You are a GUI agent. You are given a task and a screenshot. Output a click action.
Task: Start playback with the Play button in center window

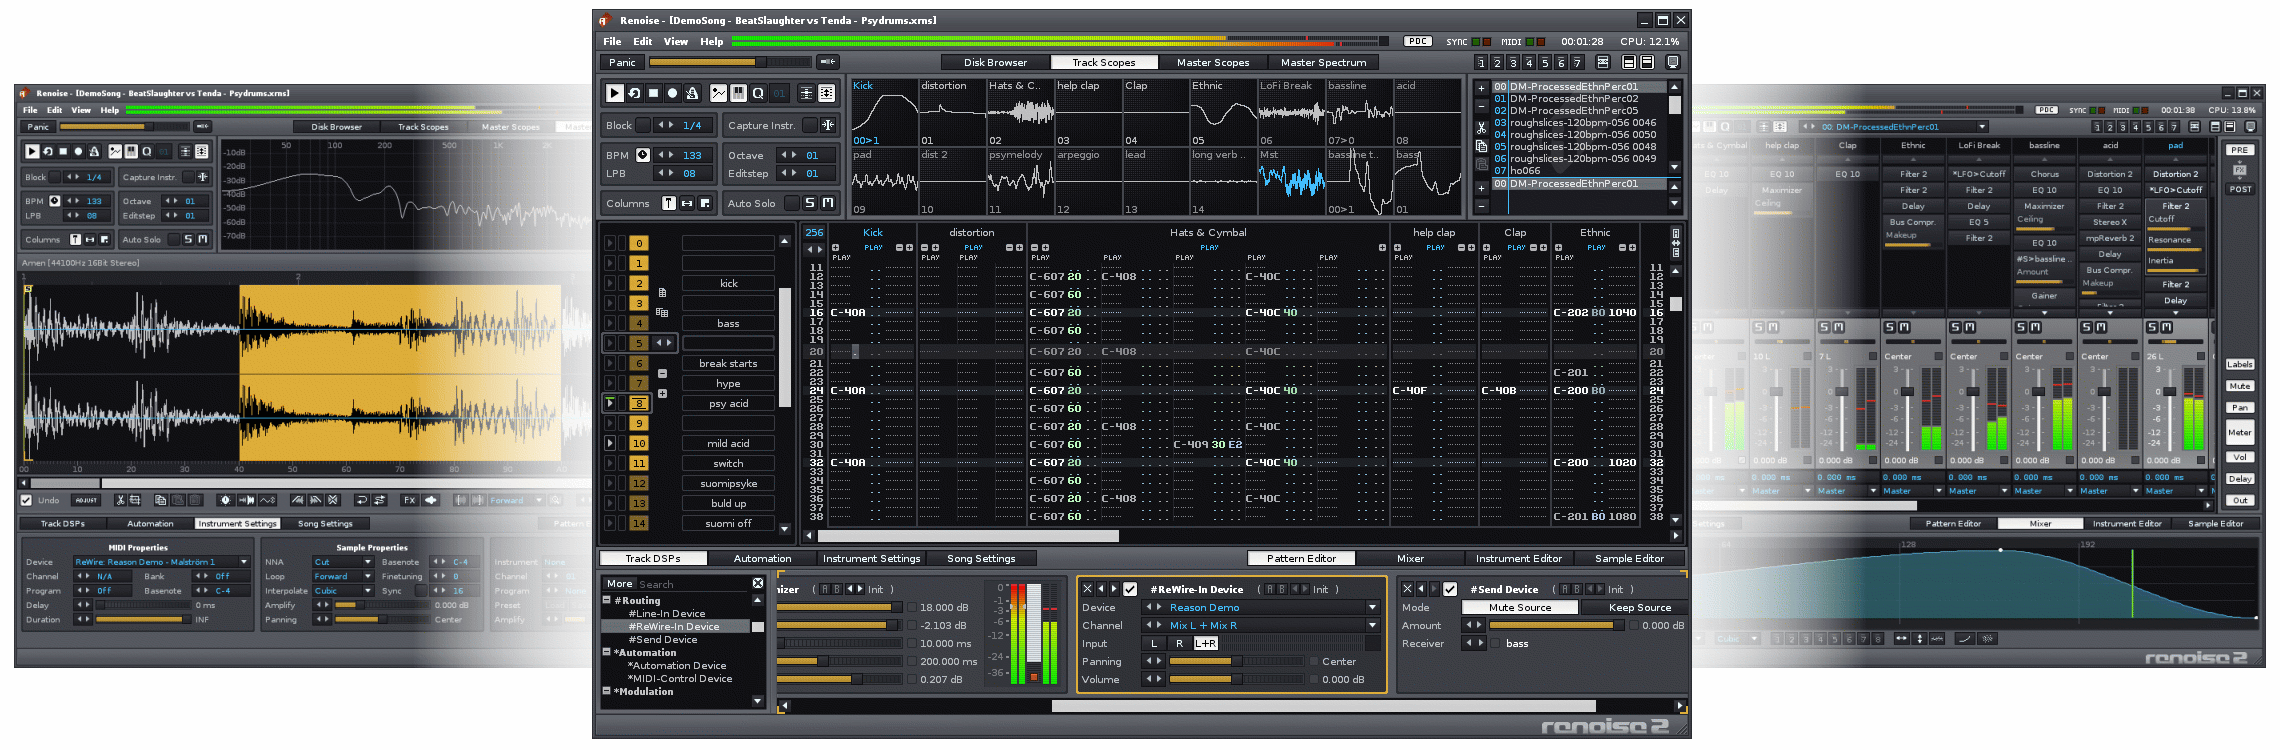614,93
